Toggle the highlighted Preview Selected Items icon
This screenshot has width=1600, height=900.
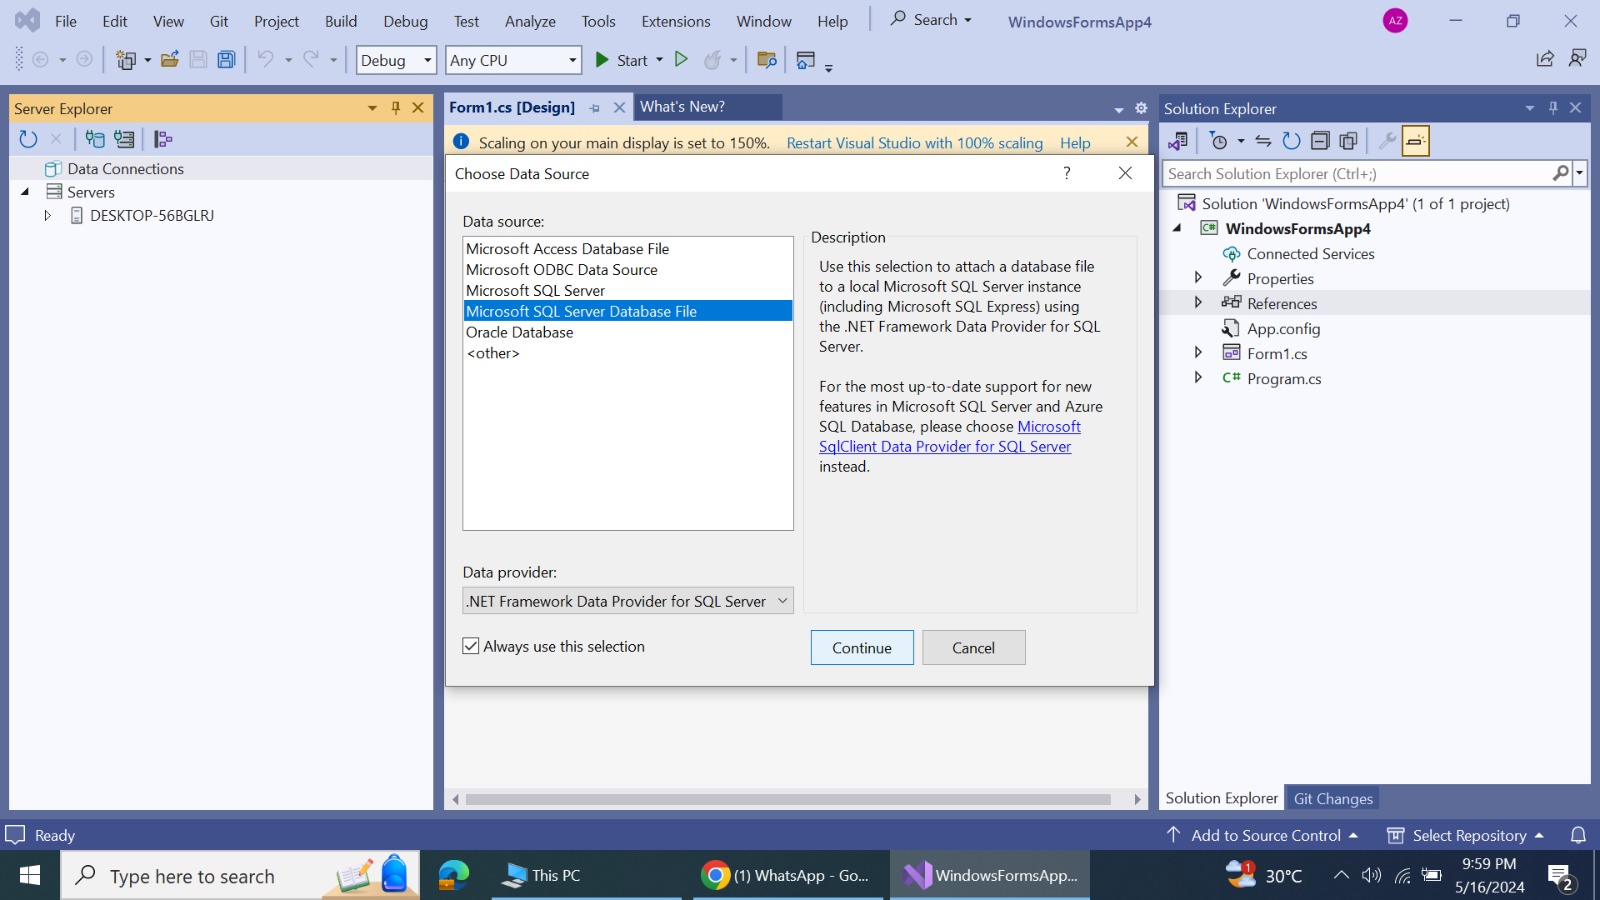(x=1415, y=141)
